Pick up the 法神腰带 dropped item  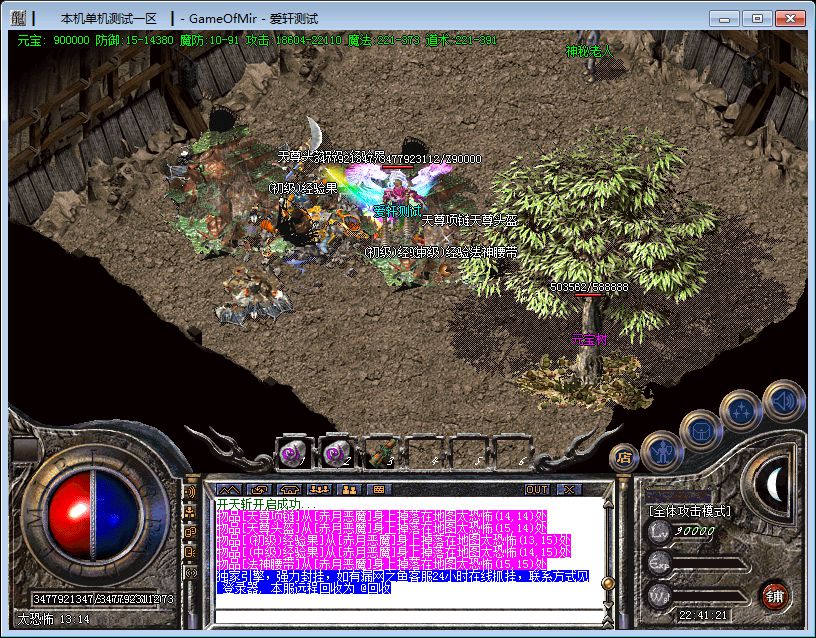click(x=494, y=253)
